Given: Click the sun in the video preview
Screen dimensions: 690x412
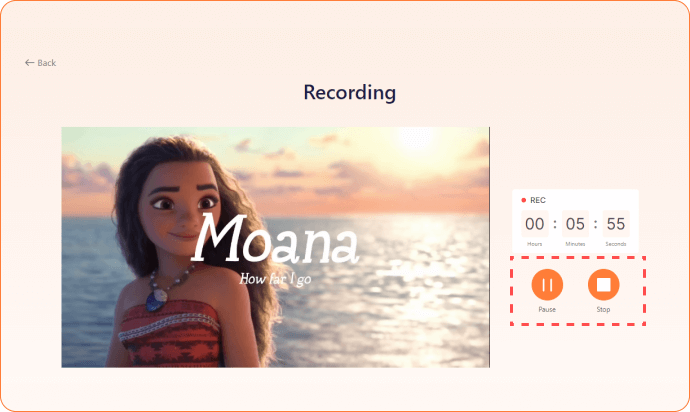Looking at the screenshot, I should click(416, 139).
